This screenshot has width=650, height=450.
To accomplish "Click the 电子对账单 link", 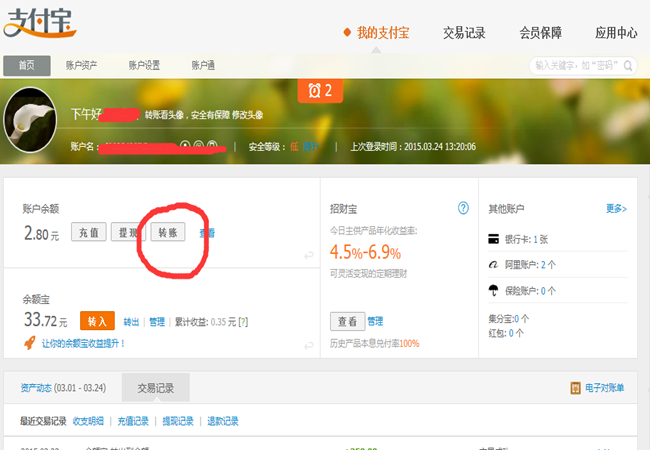I will pos(604,388).
